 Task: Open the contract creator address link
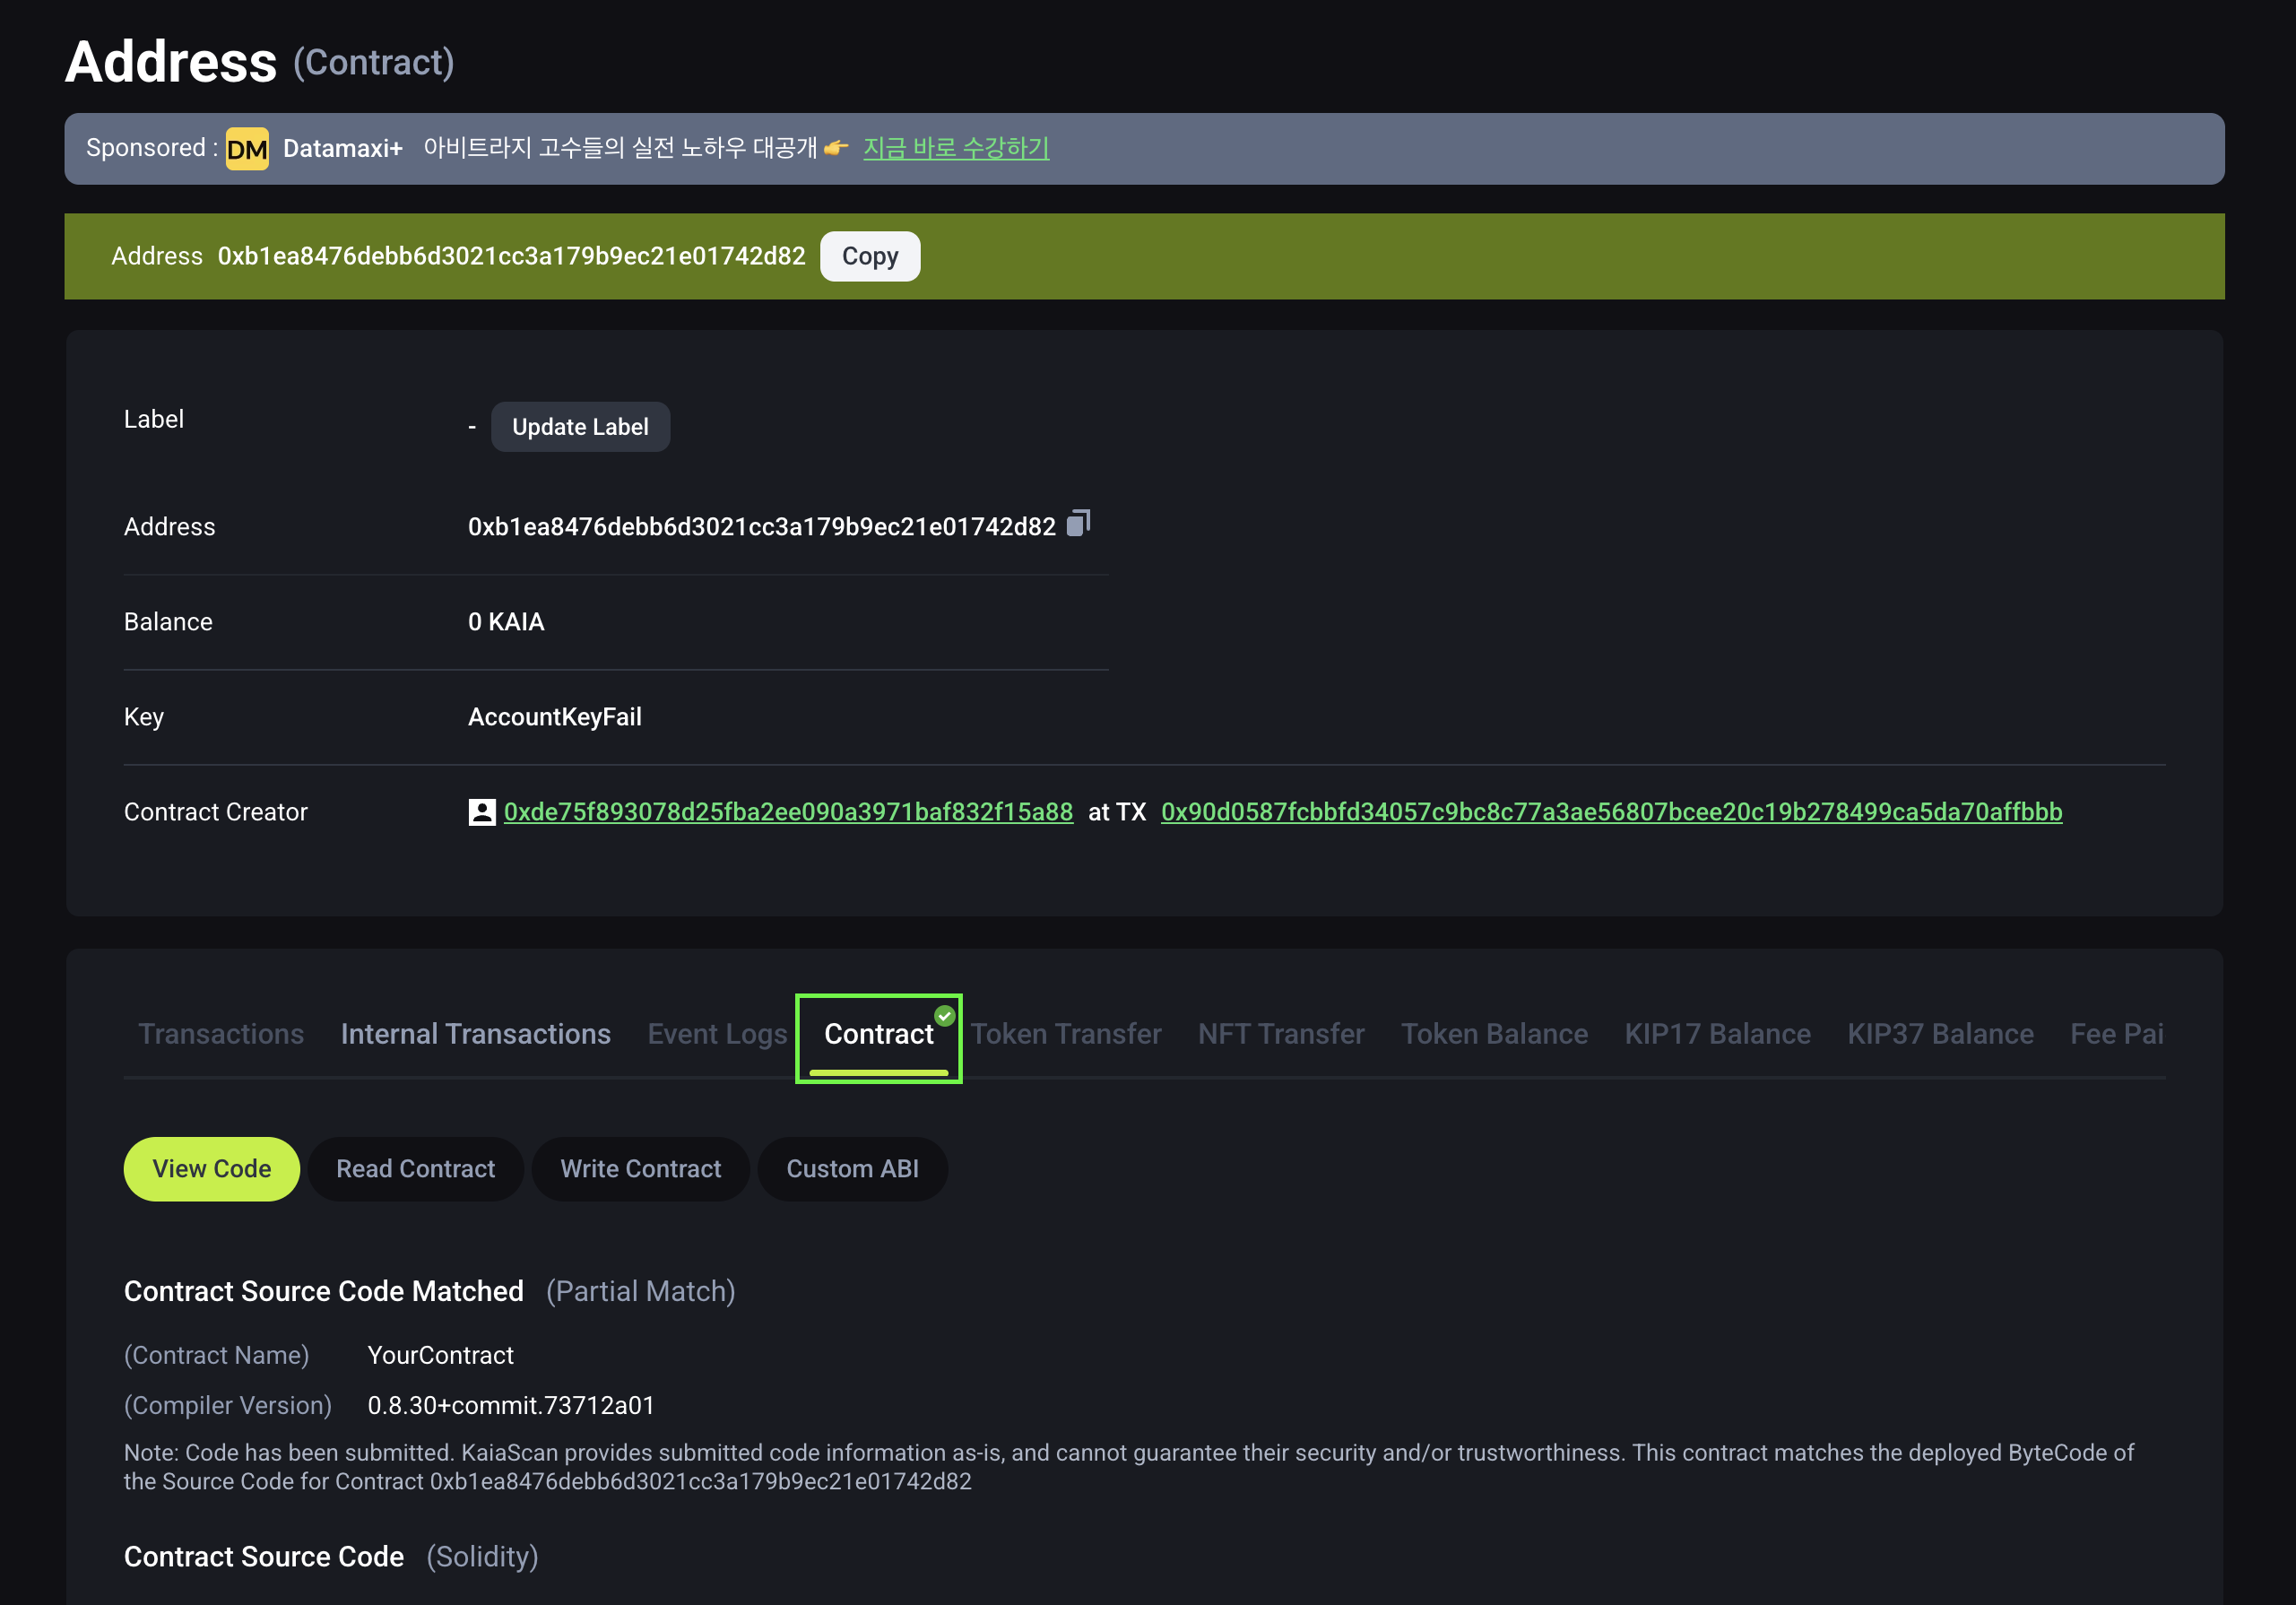[789, 811]
